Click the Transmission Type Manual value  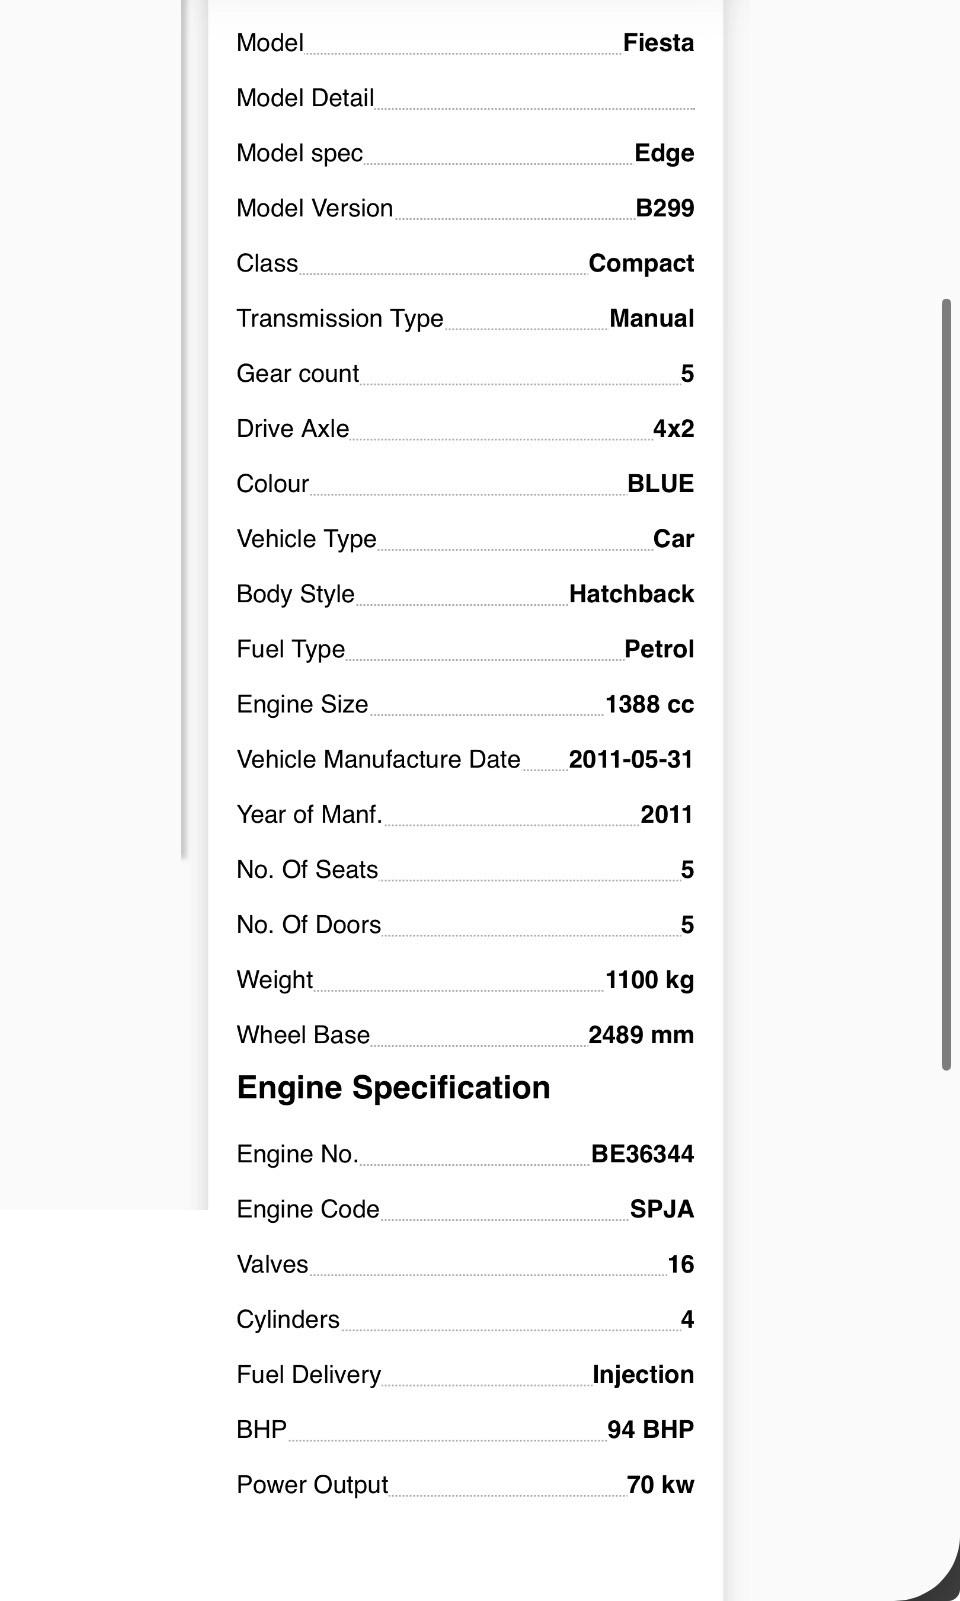tap(652, 318)
